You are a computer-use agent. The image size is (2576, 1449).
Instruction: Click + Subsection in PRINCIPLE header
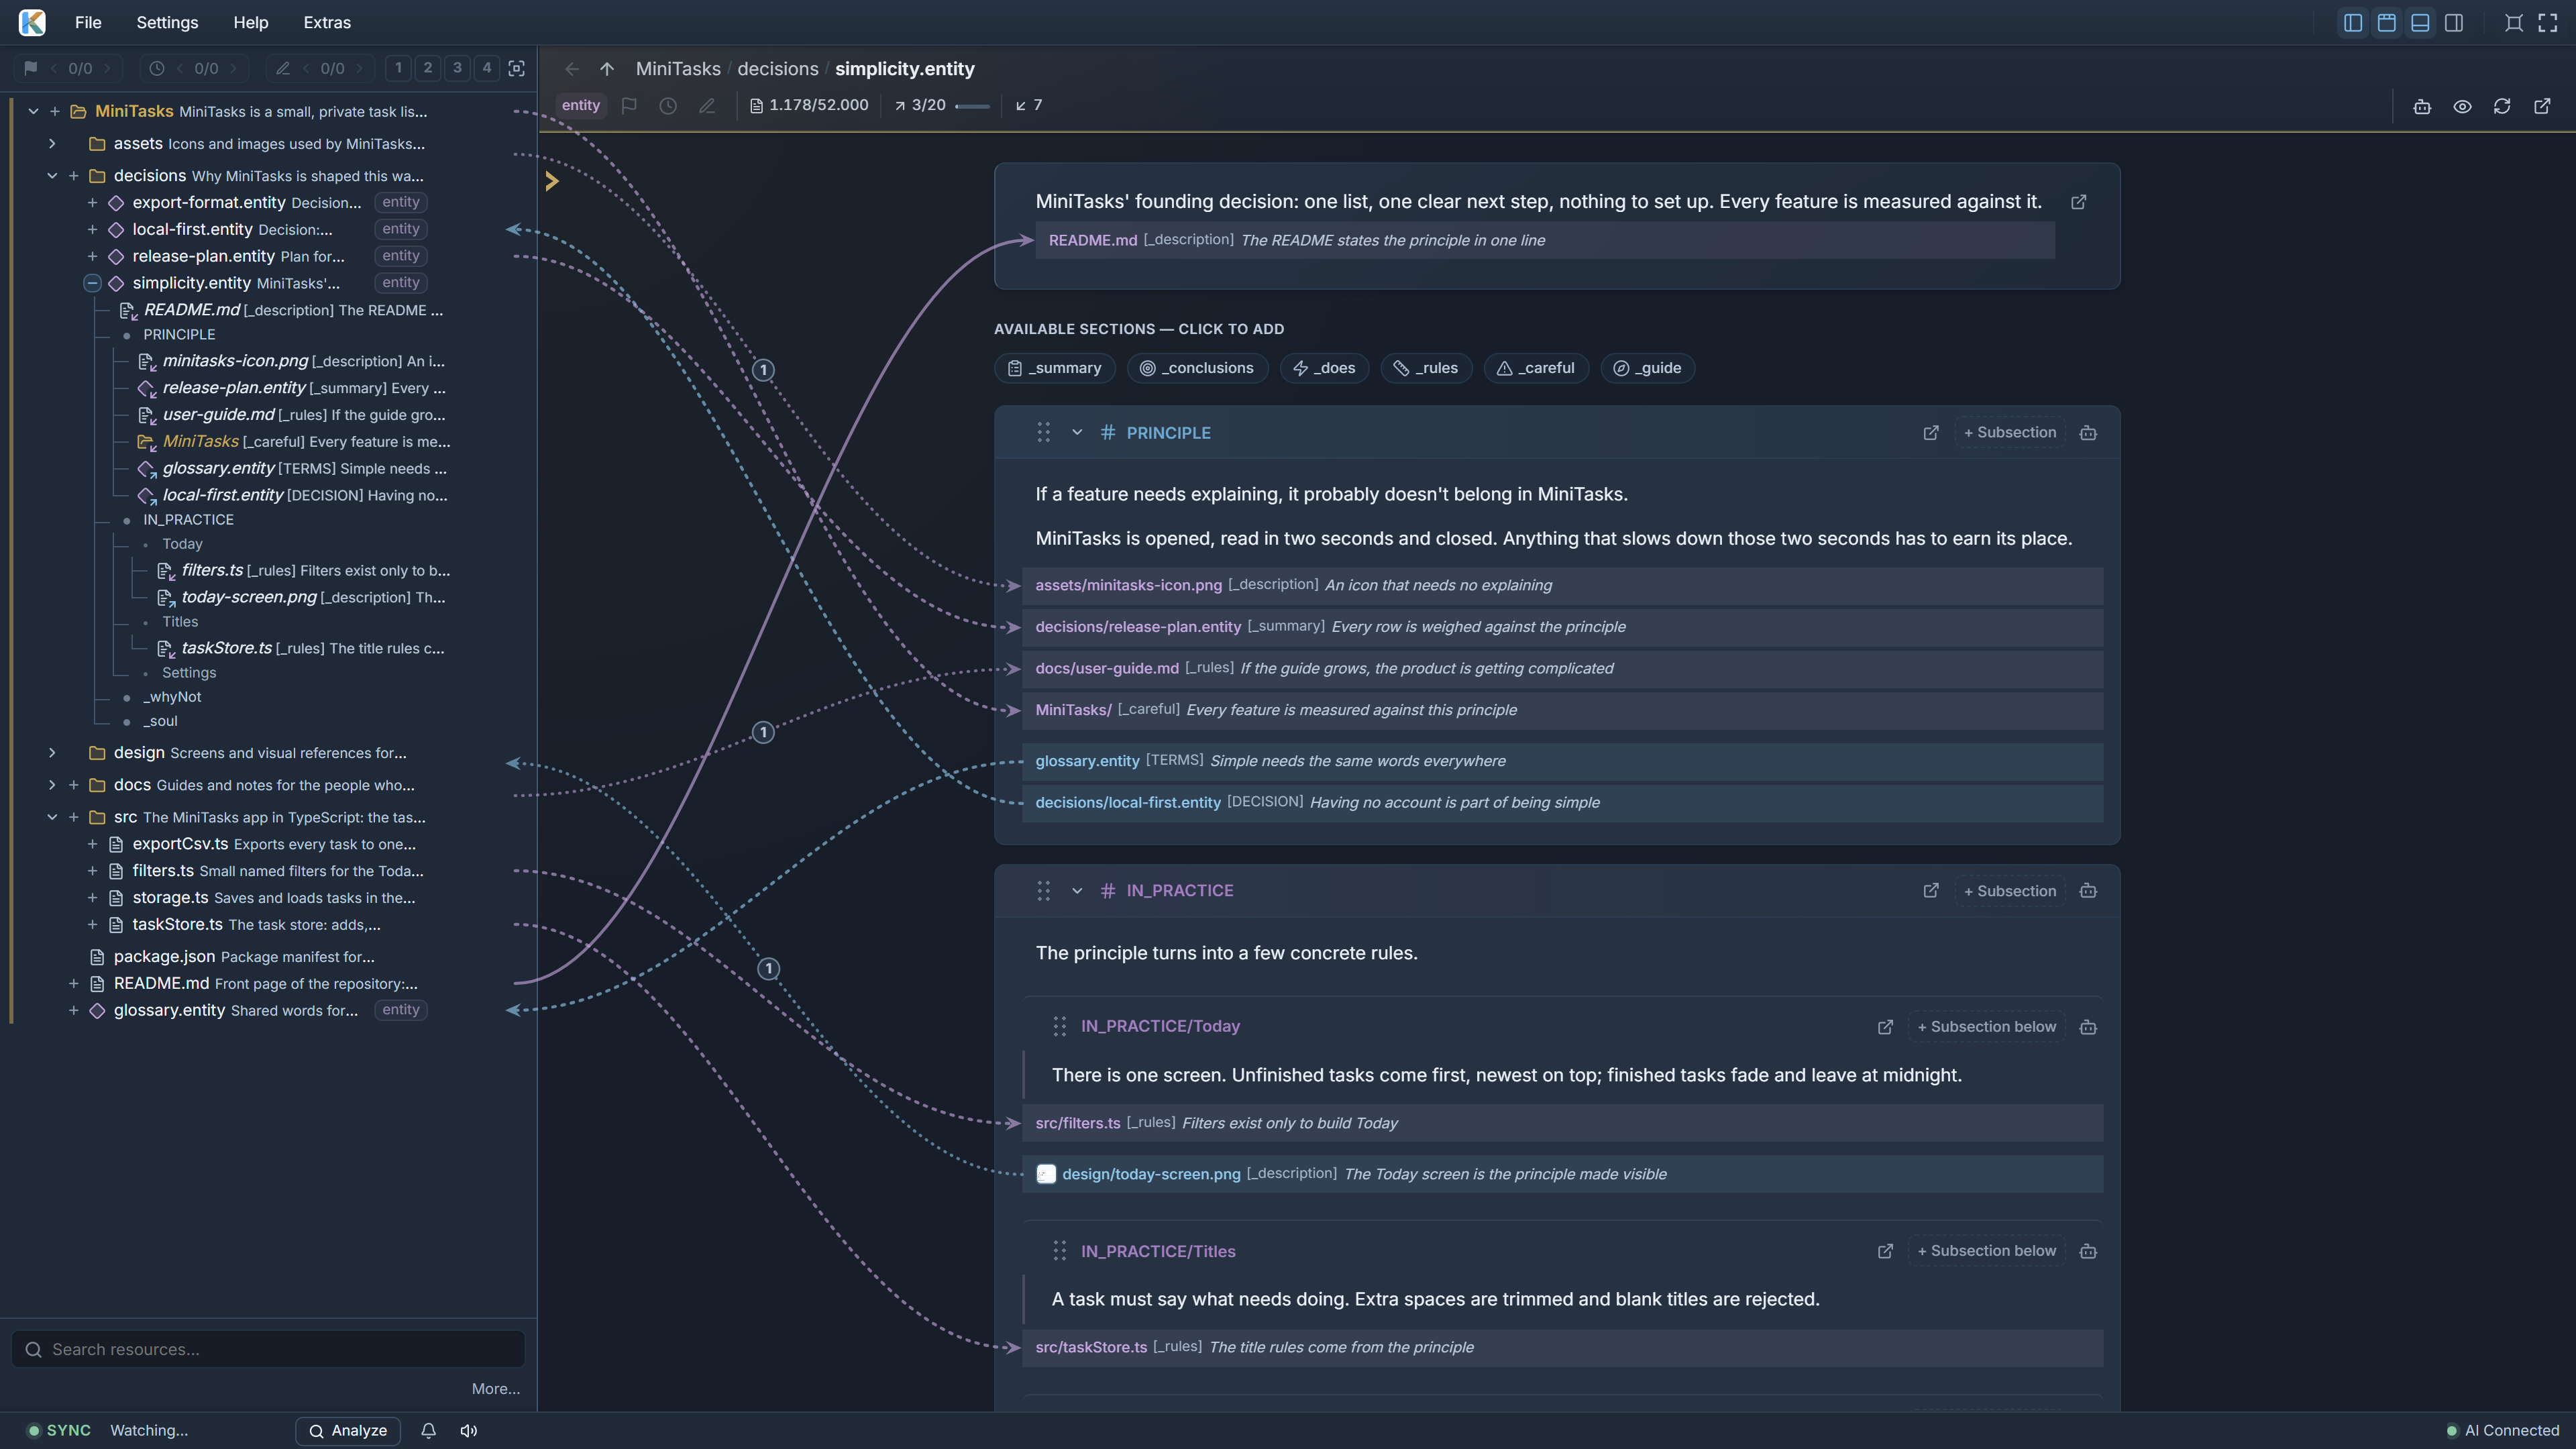coord(2010,433)
